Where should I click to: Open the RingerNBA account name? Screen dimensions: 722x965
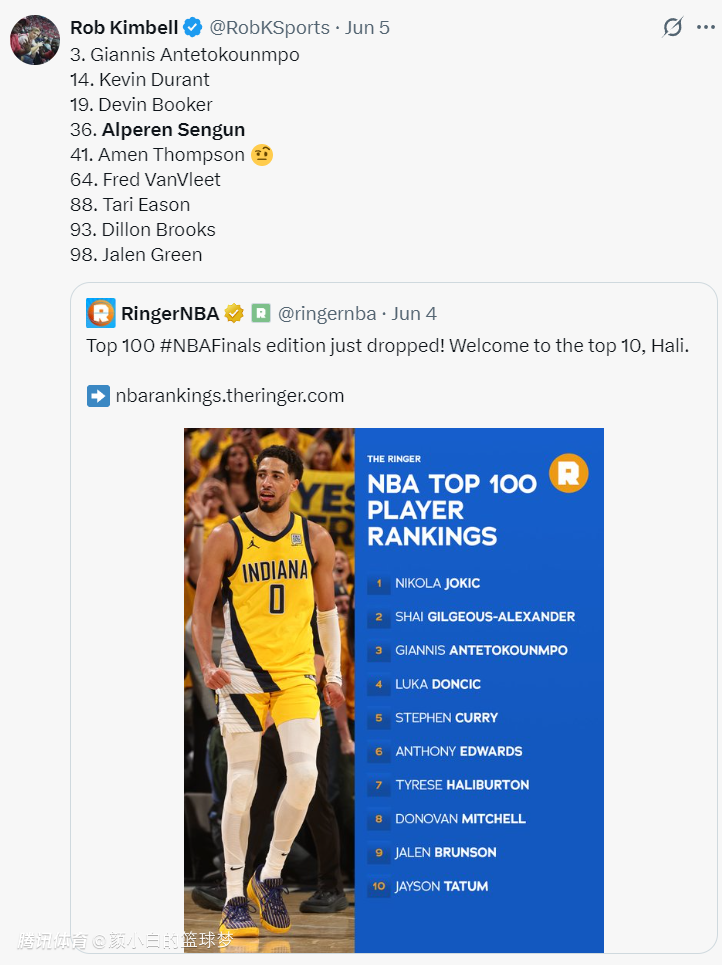point(170,313)
